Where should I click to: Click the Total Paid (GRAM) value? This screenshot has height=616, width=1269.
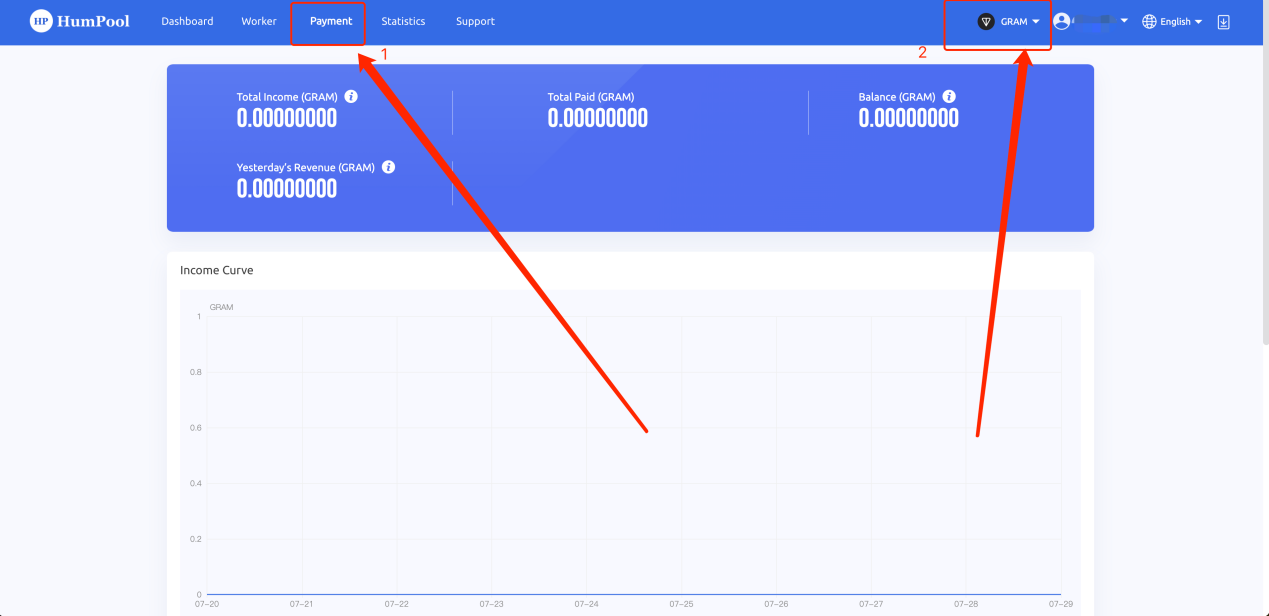point(597,118)
